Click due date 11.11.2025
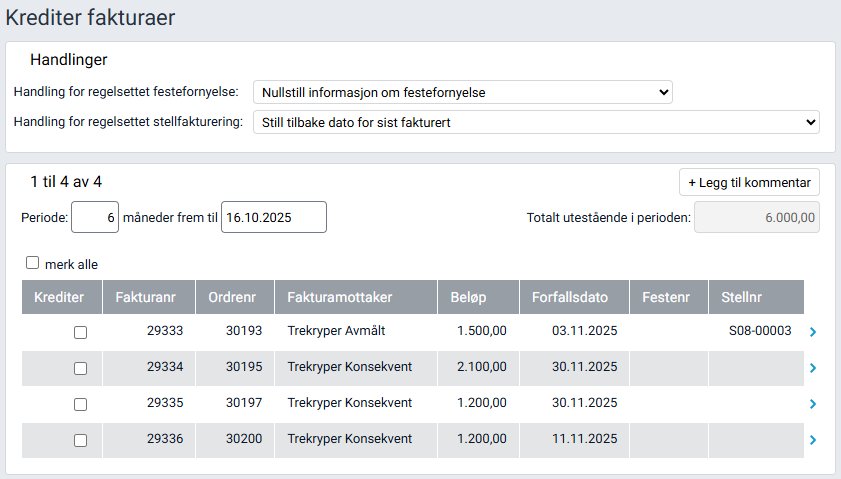Viewport: 841px width, 479px height. [585, 438]
